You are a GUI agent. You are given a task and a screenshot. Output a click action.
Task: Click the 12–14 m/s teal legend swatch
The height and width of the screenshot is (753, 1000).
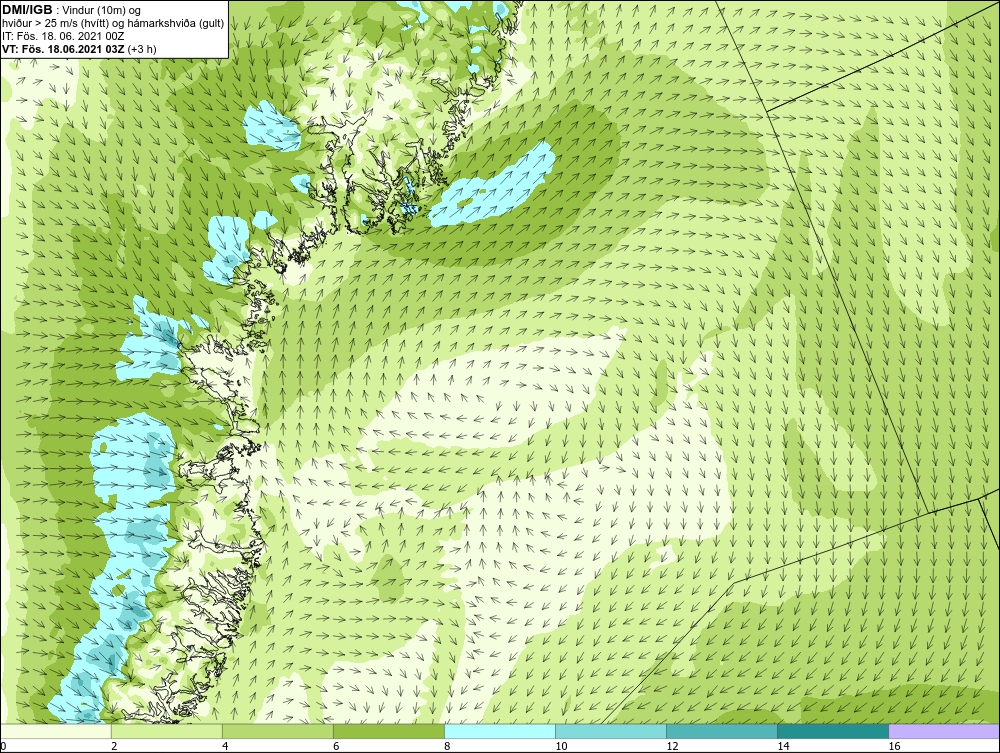[x=721, y=731]
